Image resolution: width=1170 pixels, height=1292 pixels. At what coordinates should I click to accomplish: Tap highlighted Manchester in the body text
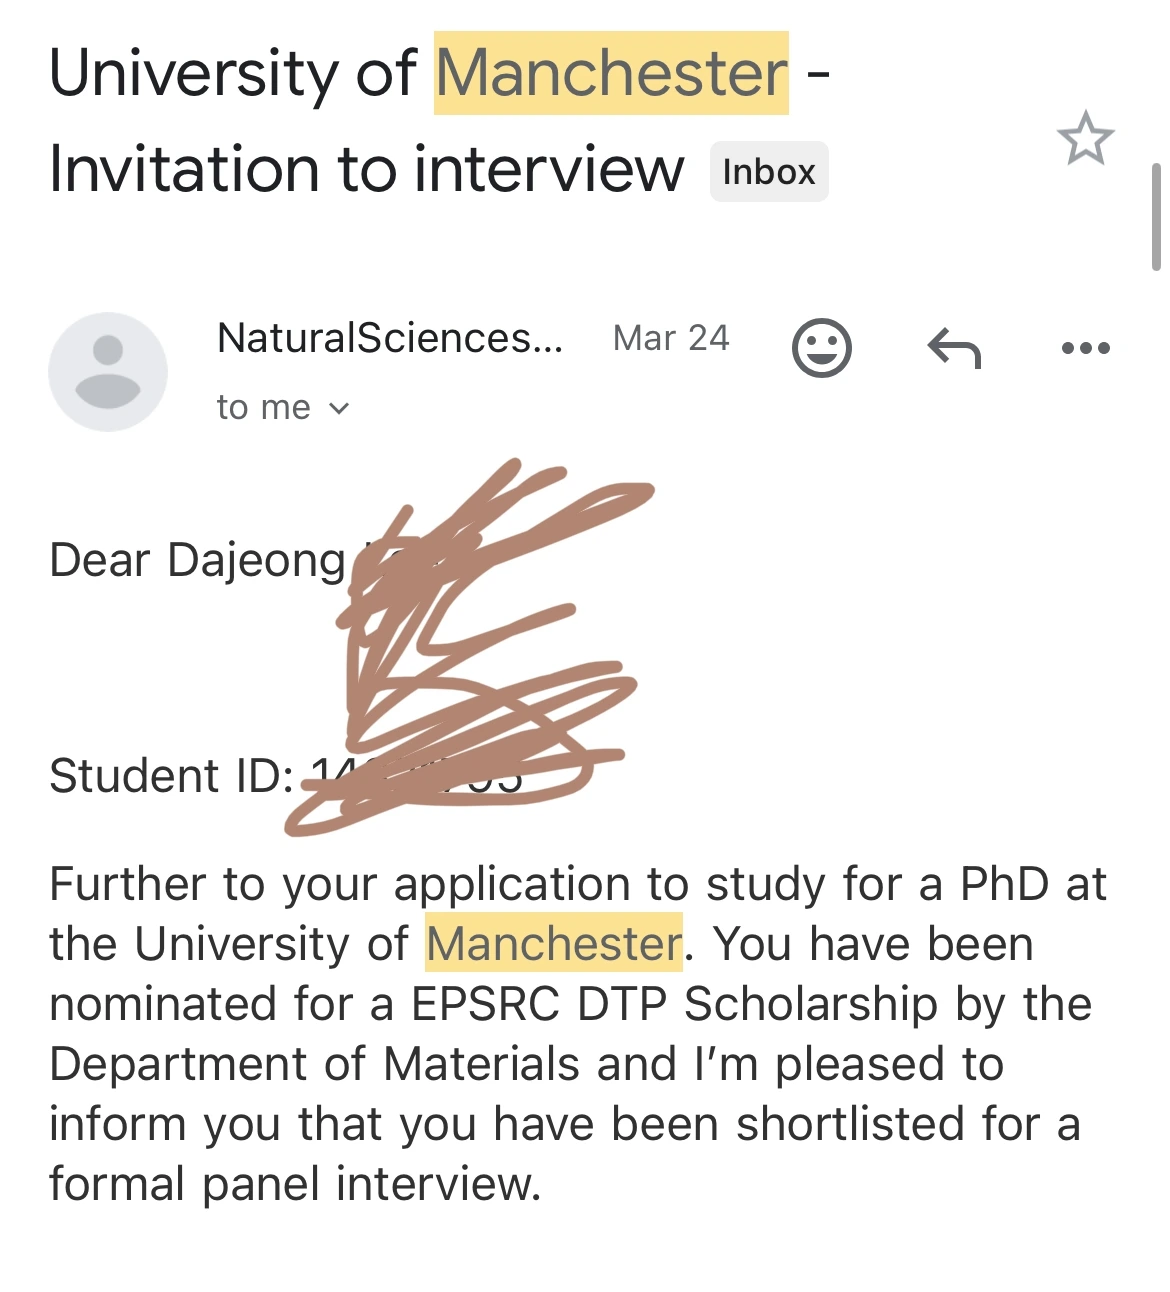pos(554,943)
